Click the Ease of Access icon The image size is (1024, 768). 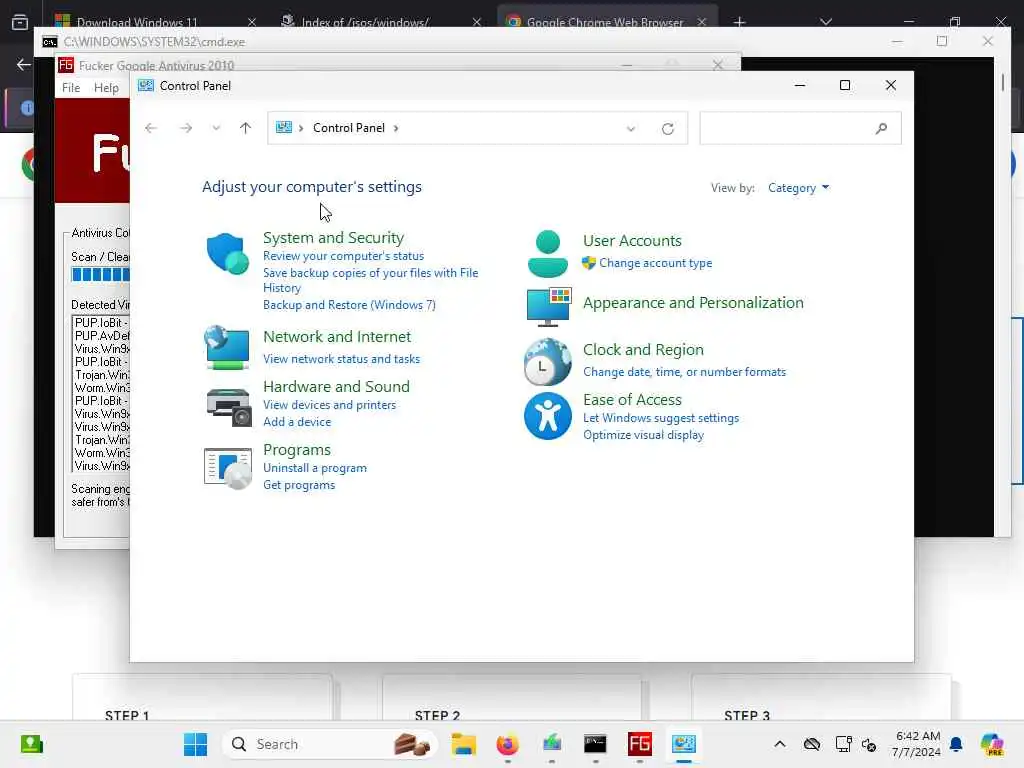click(547, 416)
